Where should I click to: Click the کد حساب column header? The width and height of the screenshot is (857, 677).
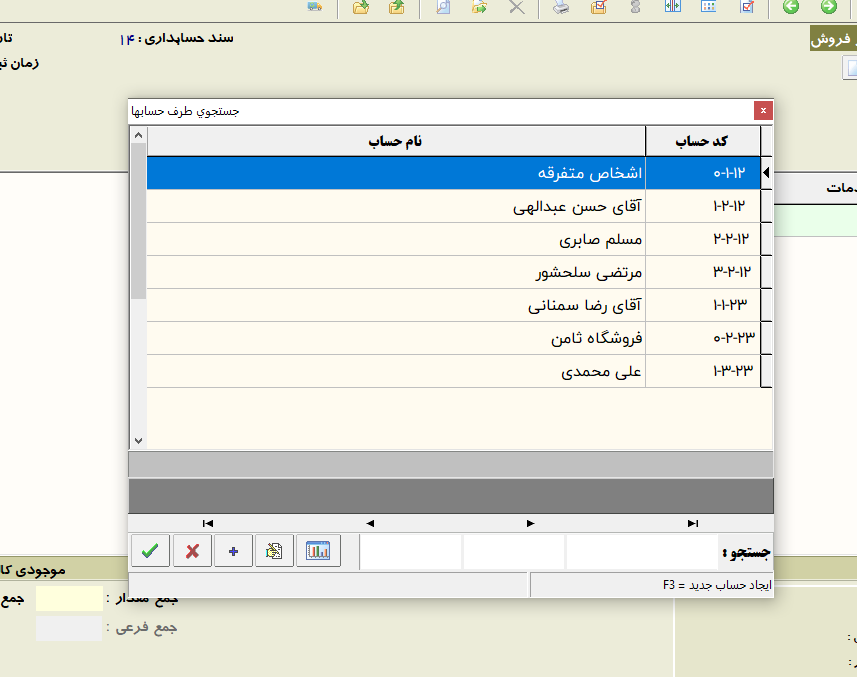(703, 141)
